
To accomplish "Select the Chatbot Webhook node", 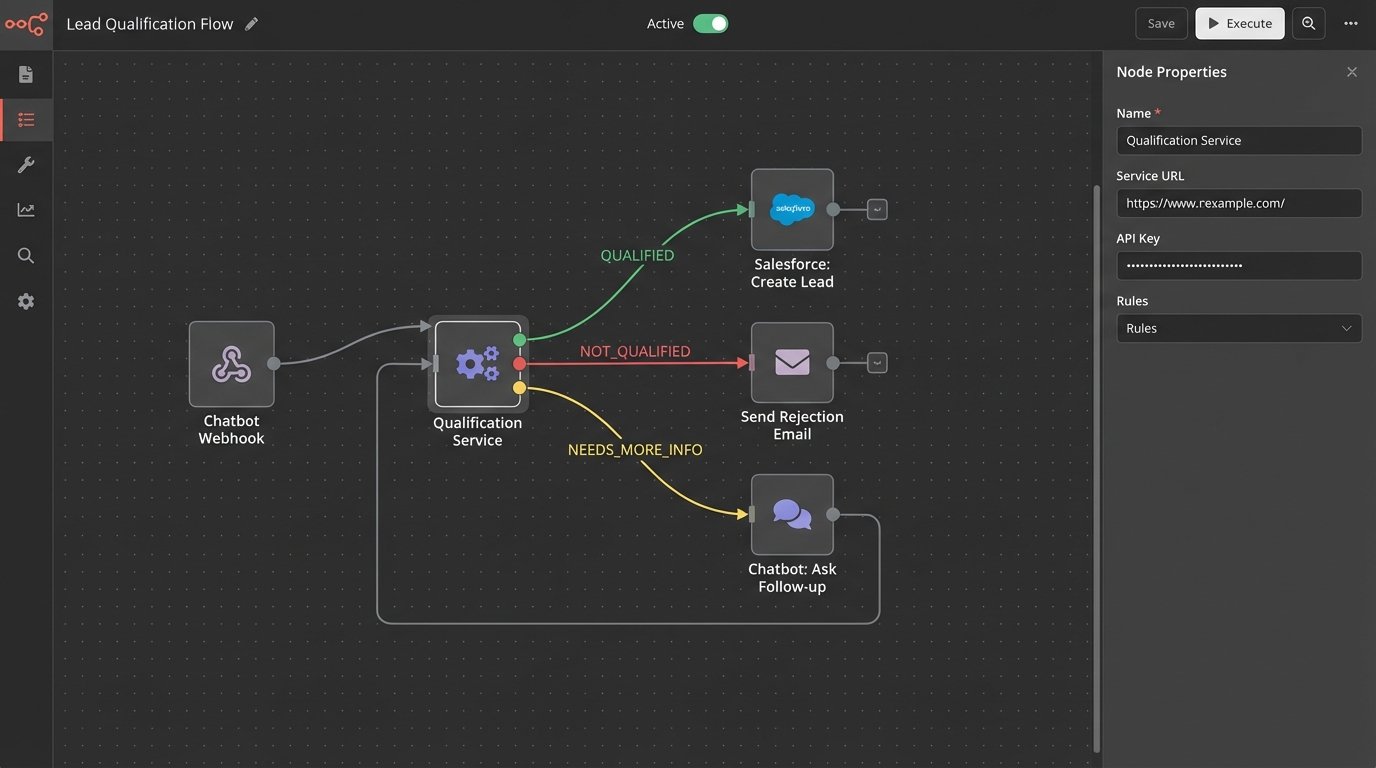I will tap(231, 365).
